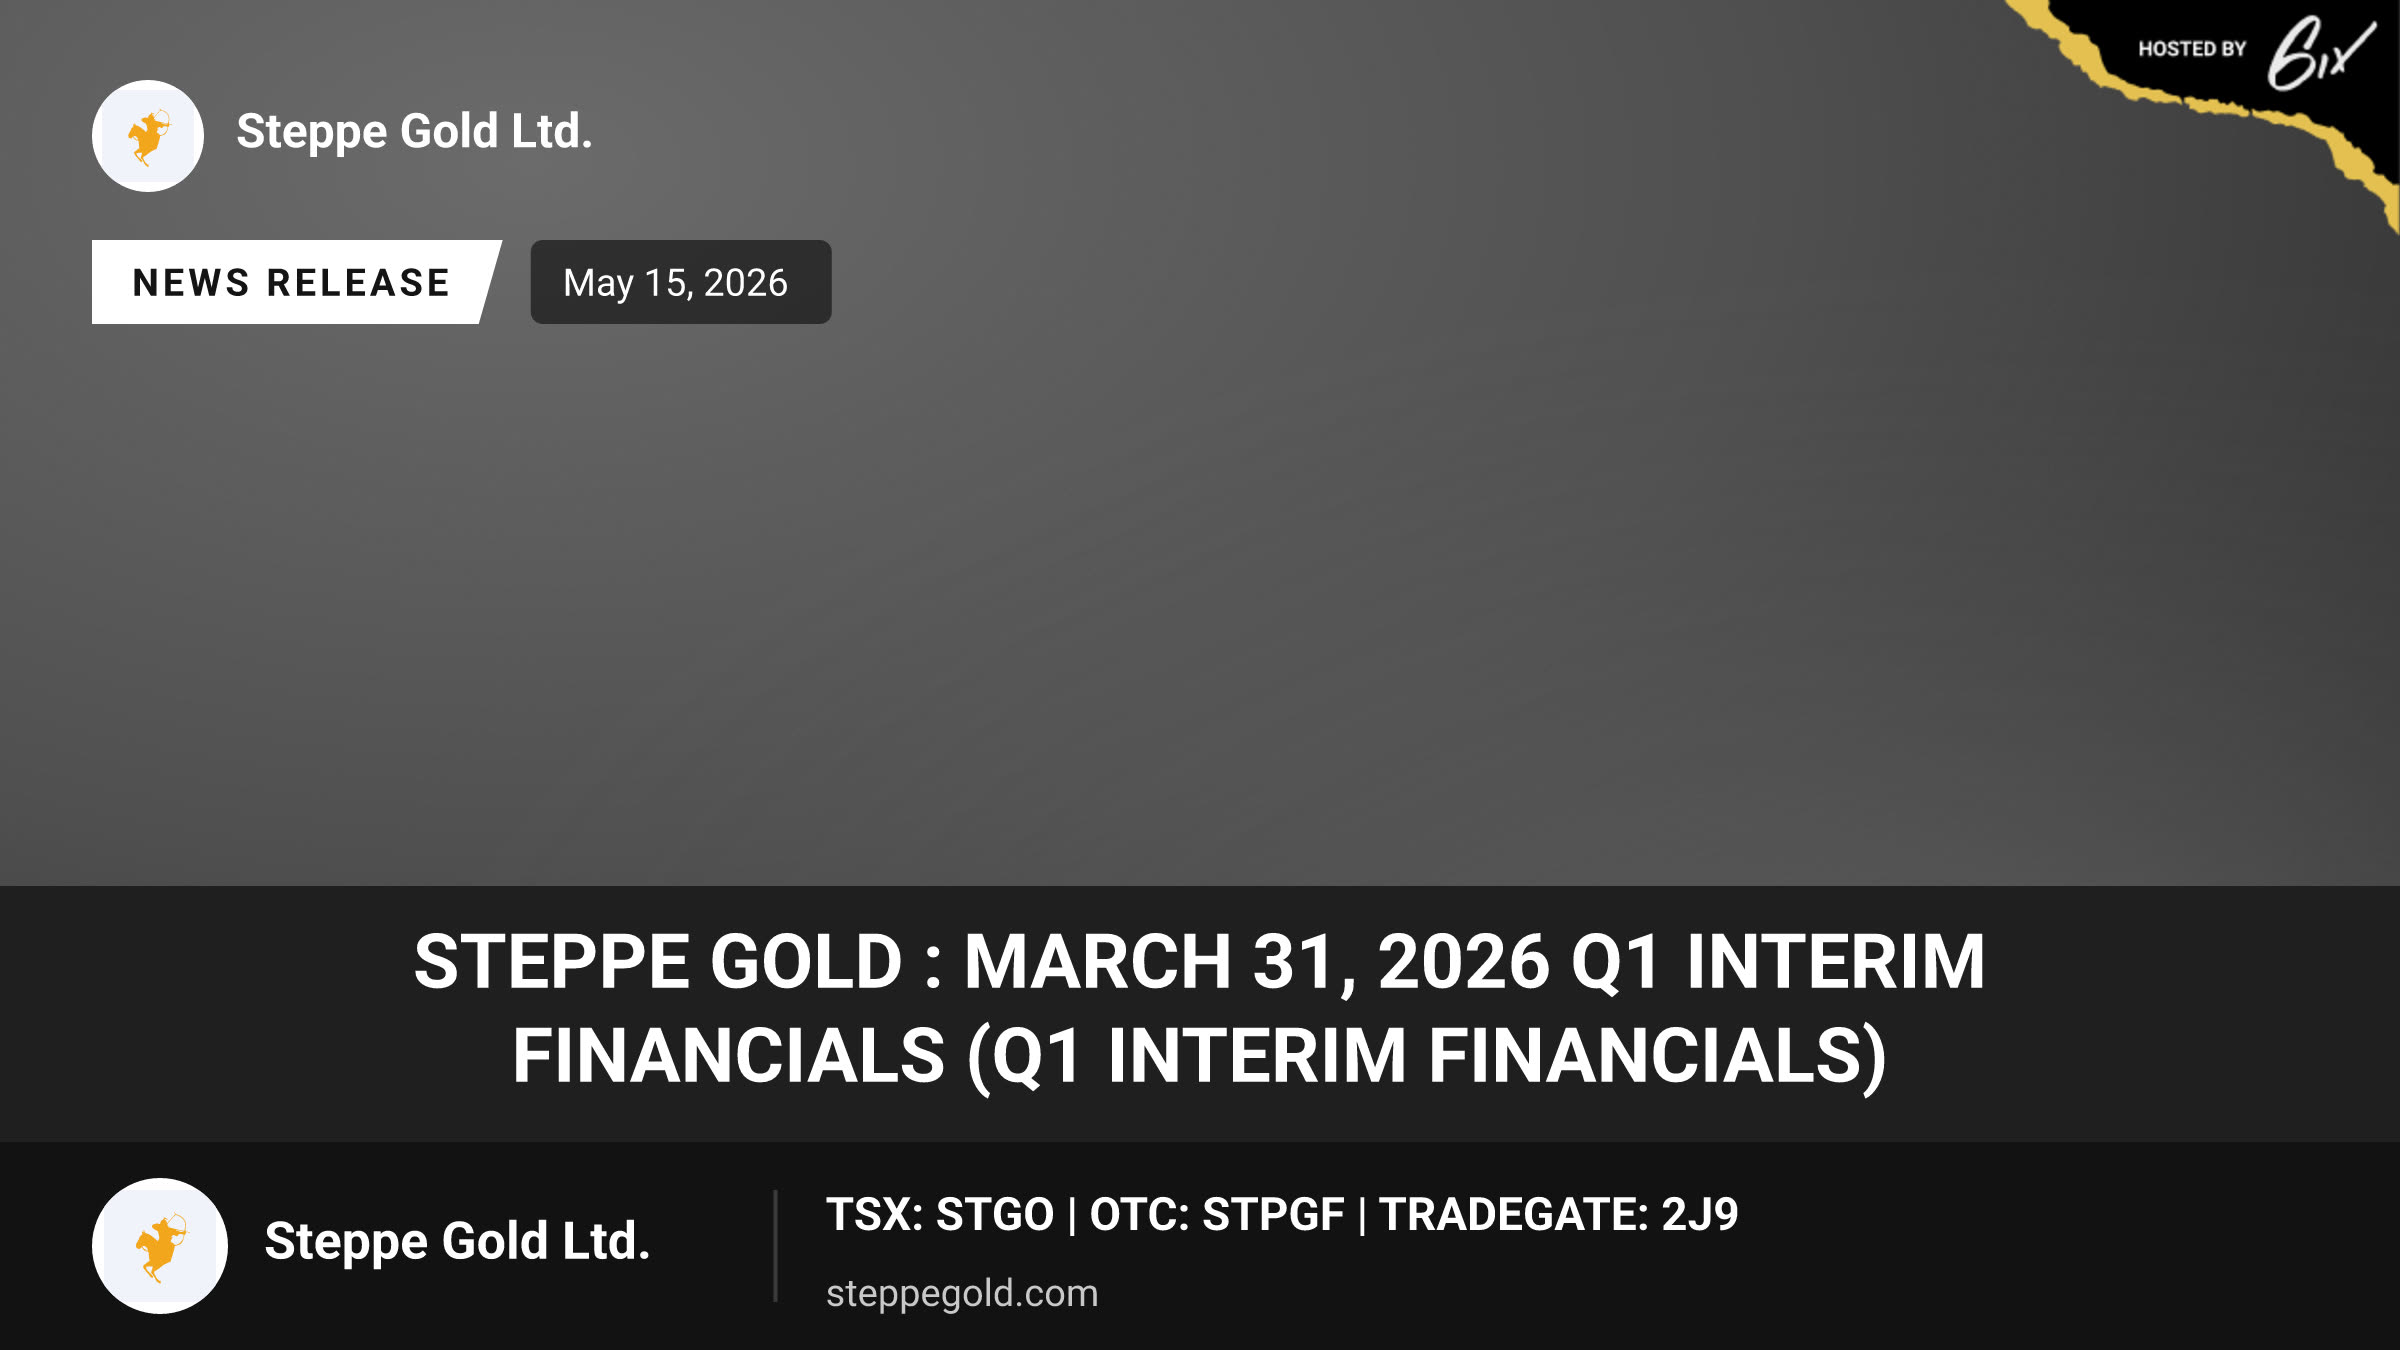Click the pipe separator before TRADEGATE
The image size is (2400, 1350).
(1362, 1216)
